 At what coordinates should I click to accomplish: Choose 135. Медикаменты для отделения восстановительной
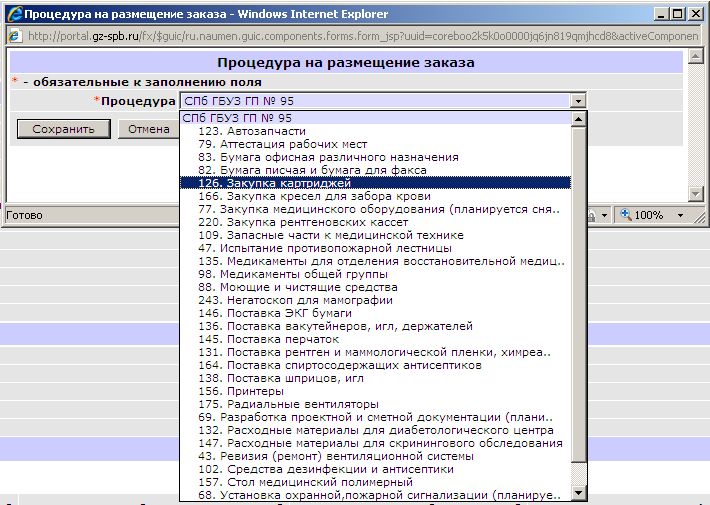coord(375,261)
